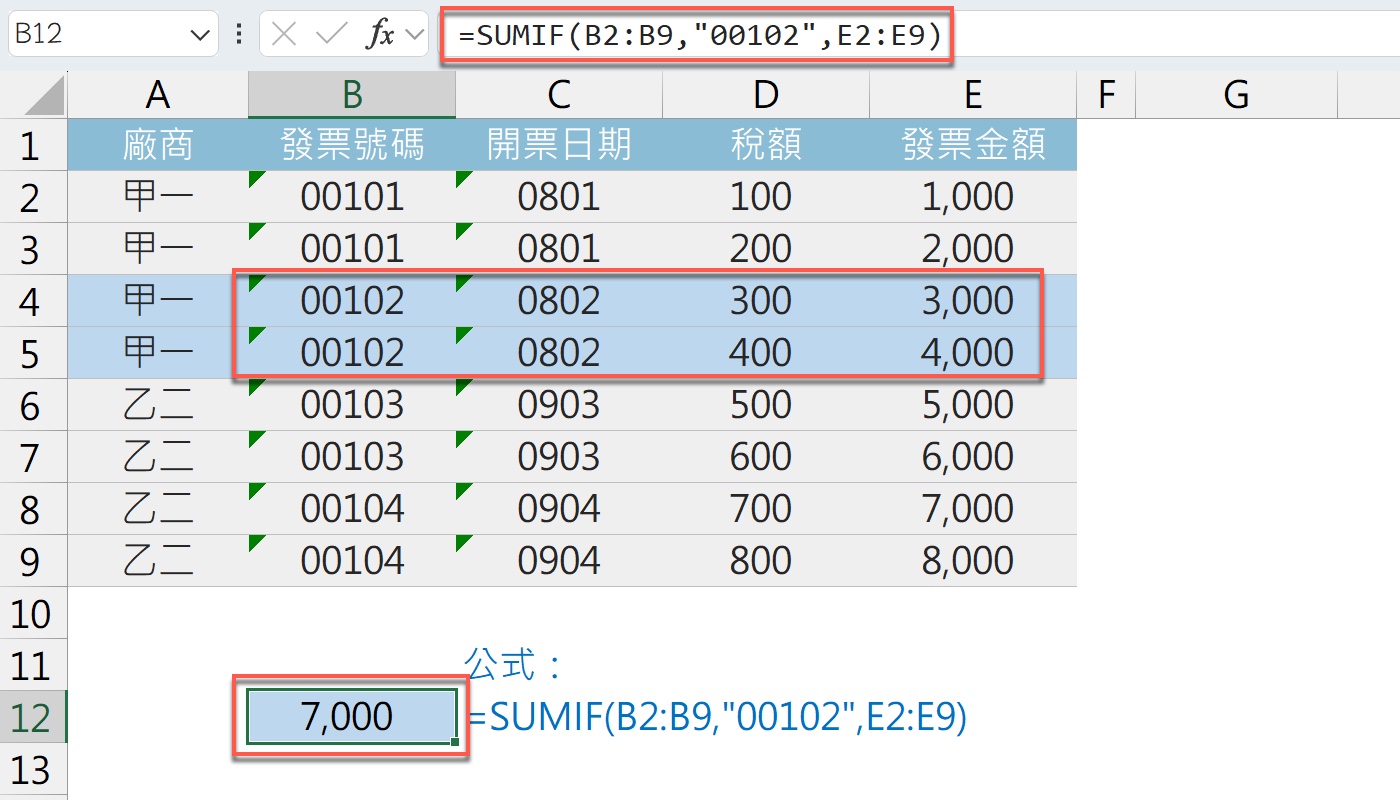Select cell with amount 2,000
The width and height of the screenshot is (1400, 800).
tap(973, 249)
